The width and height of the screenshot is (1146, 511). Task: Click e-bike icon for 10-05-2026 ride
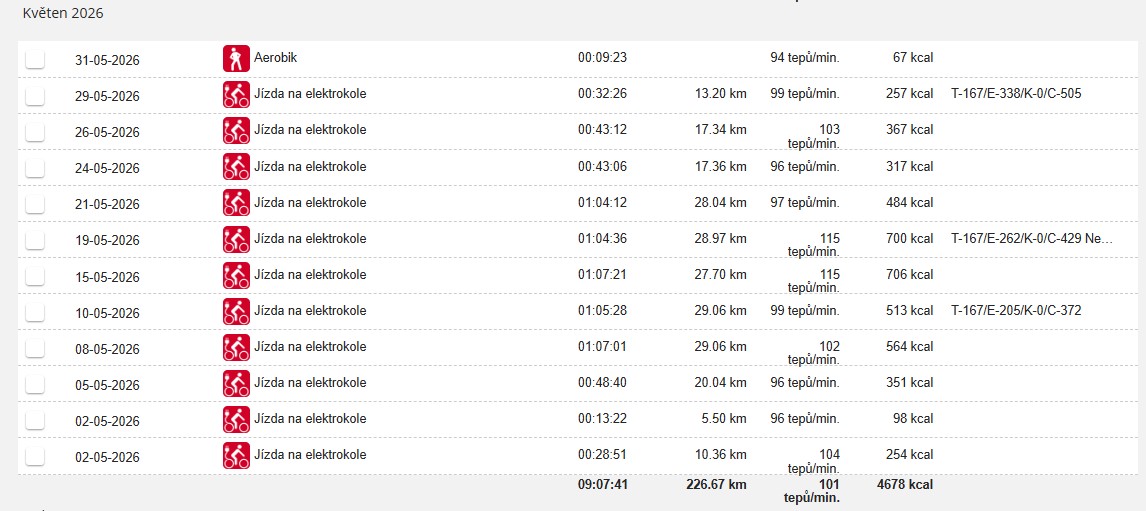tap(236, 311)
